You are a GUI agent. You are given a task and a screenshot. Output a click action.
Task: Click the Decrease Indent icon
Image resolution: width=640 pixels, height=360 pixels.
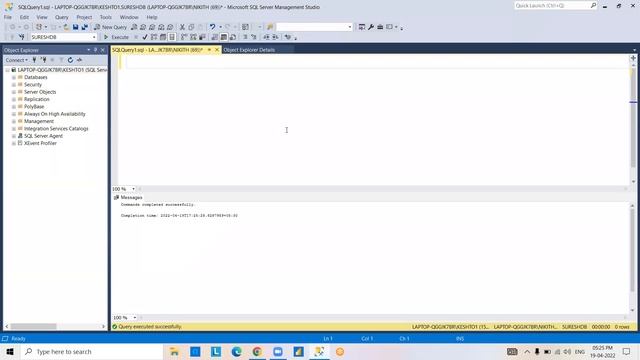(x=266, y=37)
